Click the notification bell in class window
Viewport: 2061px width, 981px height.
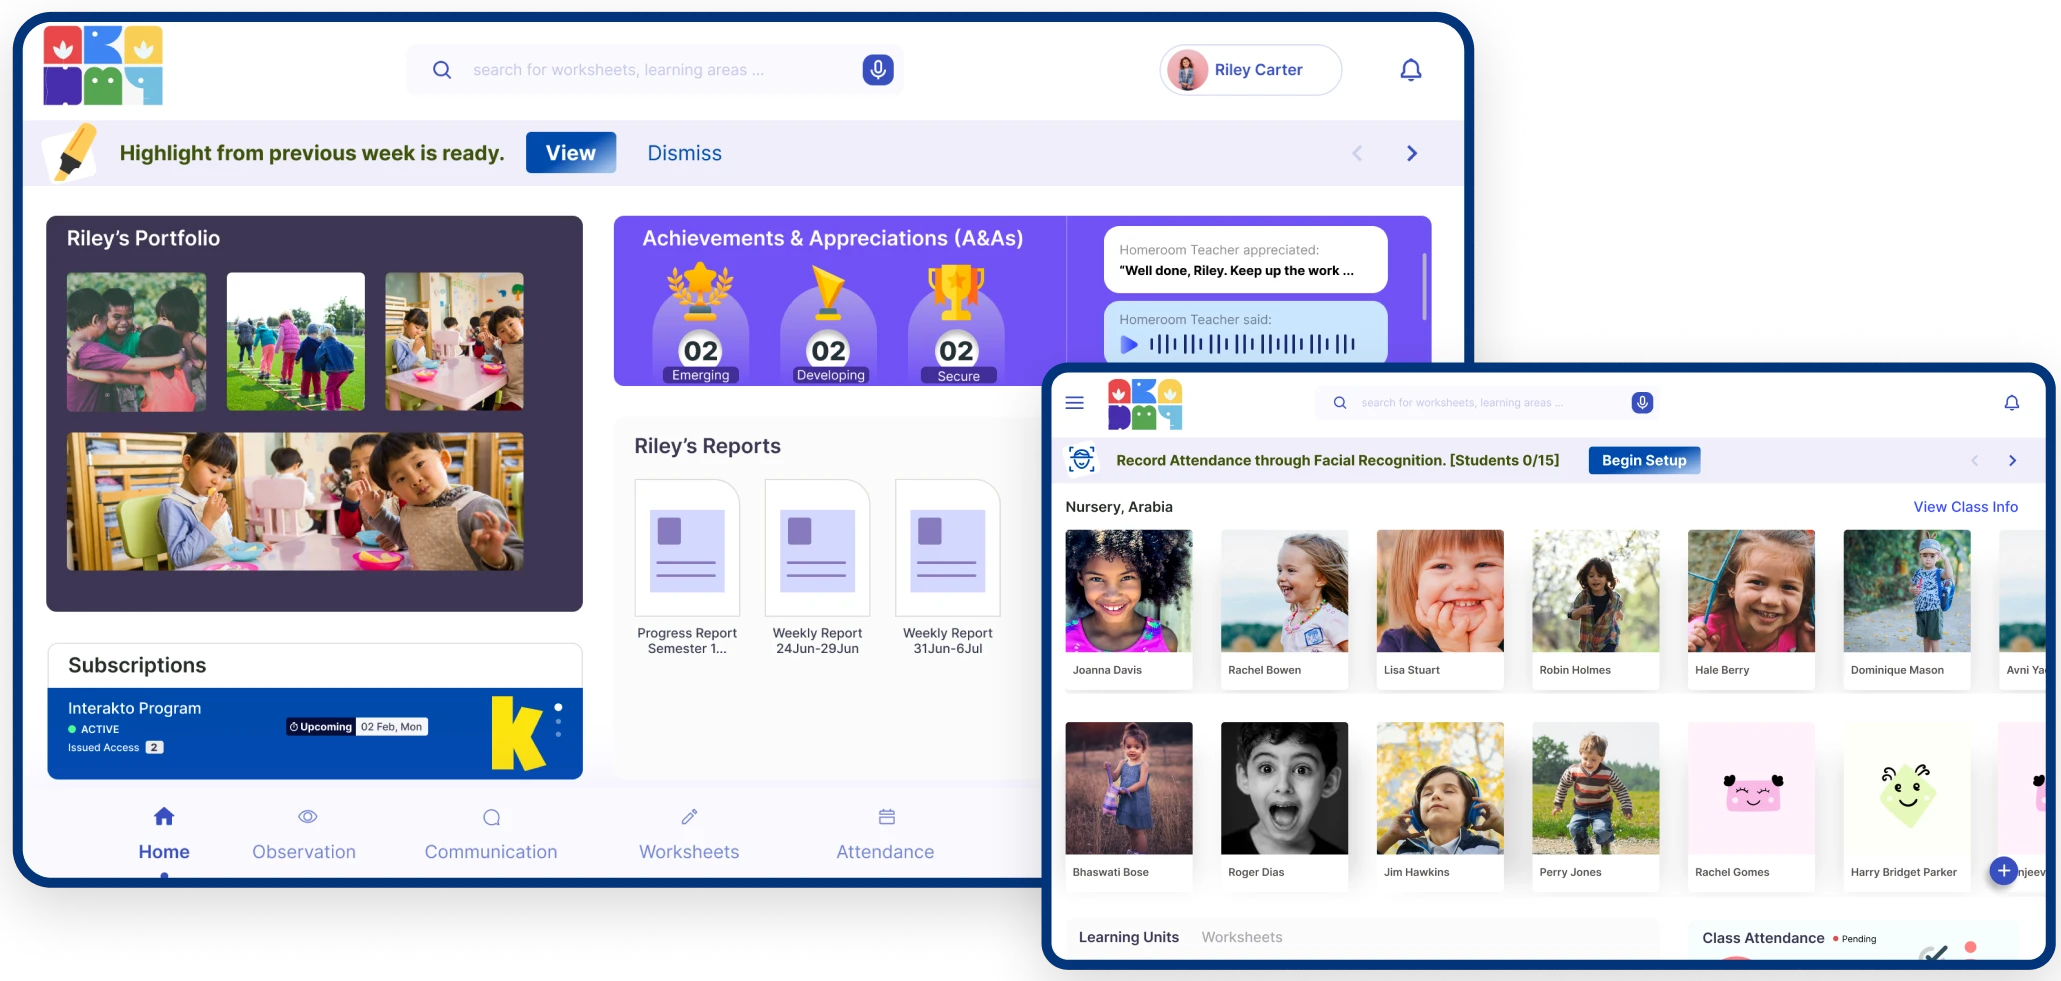click(2011, 403)
